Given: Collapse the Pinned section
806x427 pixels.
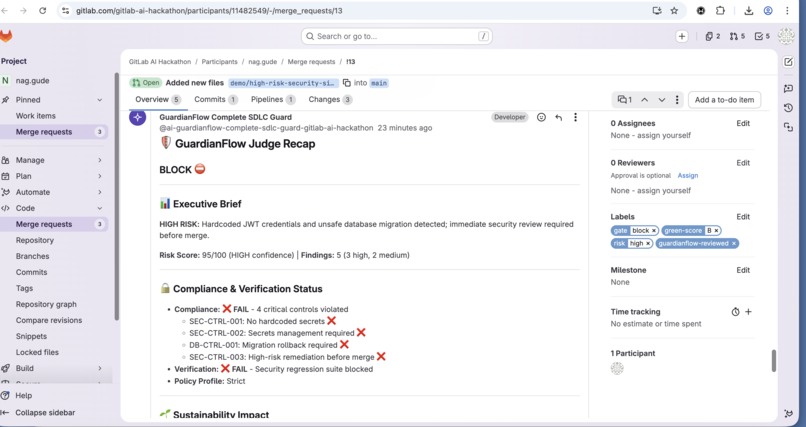Looking at the screenshot, I should click(x=100, y=100).
